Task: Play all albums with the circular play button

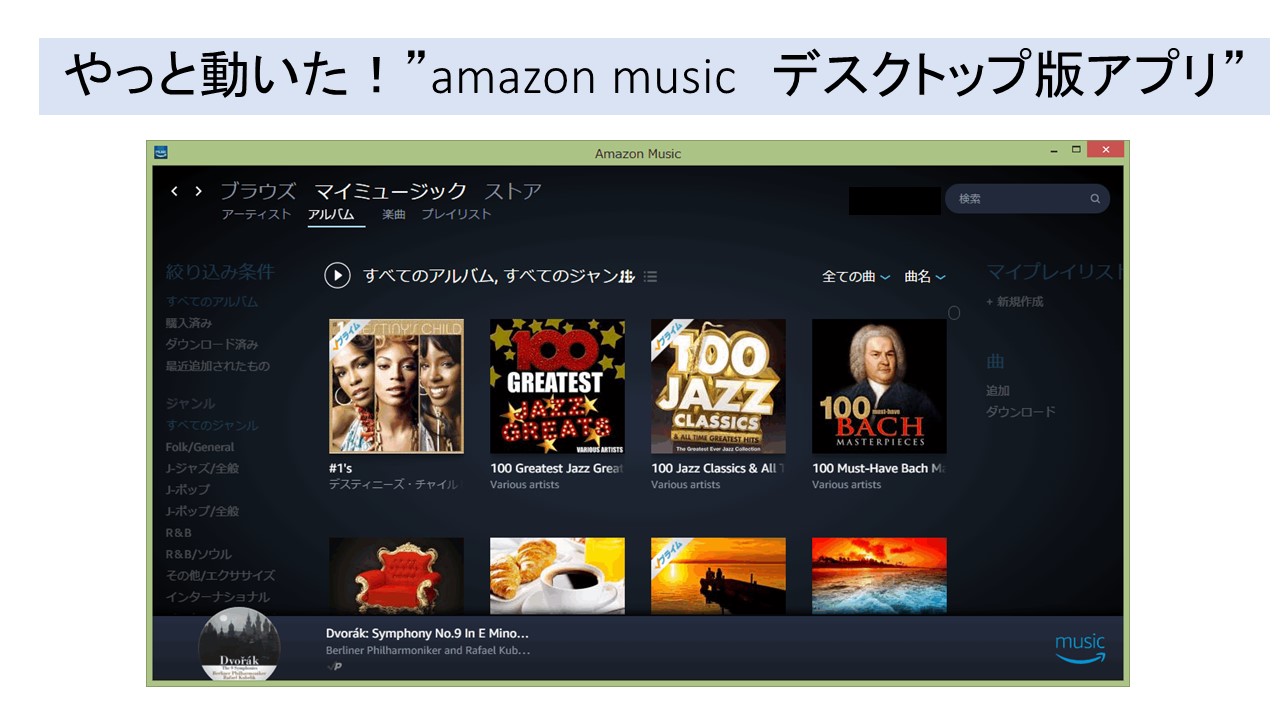Action: point(337,275)
